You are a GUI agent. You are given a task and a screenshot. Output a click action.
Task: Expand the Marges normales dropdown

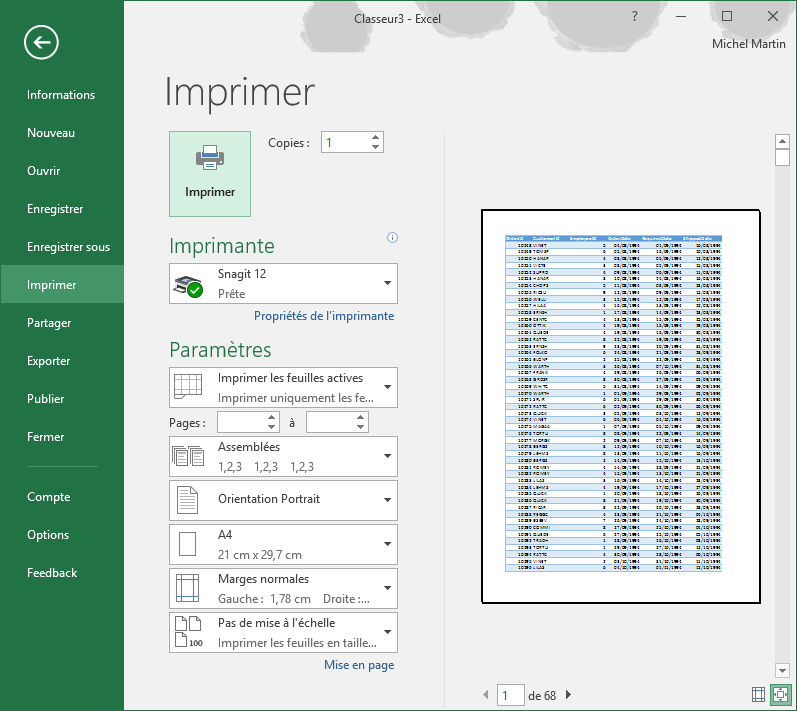pos(284,588)
